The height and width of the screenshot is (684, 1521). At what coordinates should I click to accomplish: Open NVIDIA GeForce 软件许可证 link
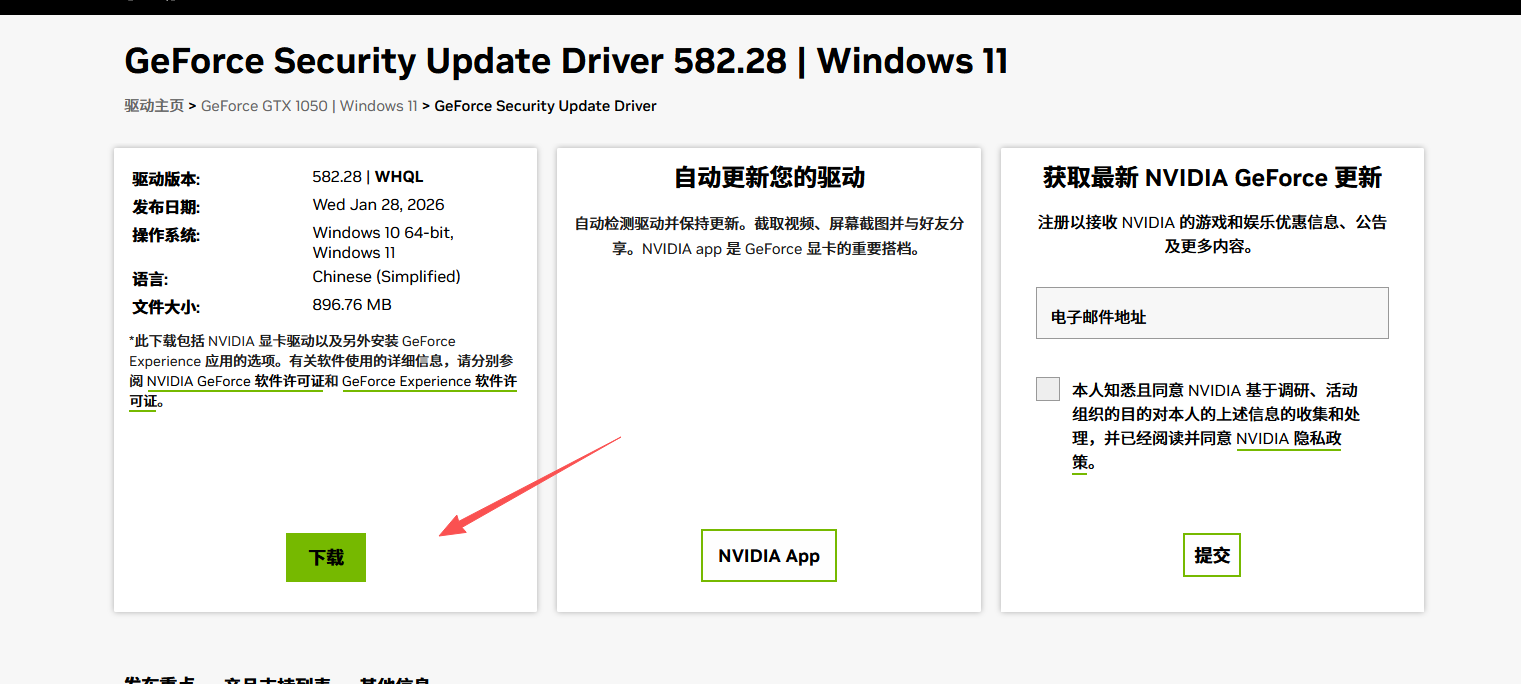click(x=235, y=381)
